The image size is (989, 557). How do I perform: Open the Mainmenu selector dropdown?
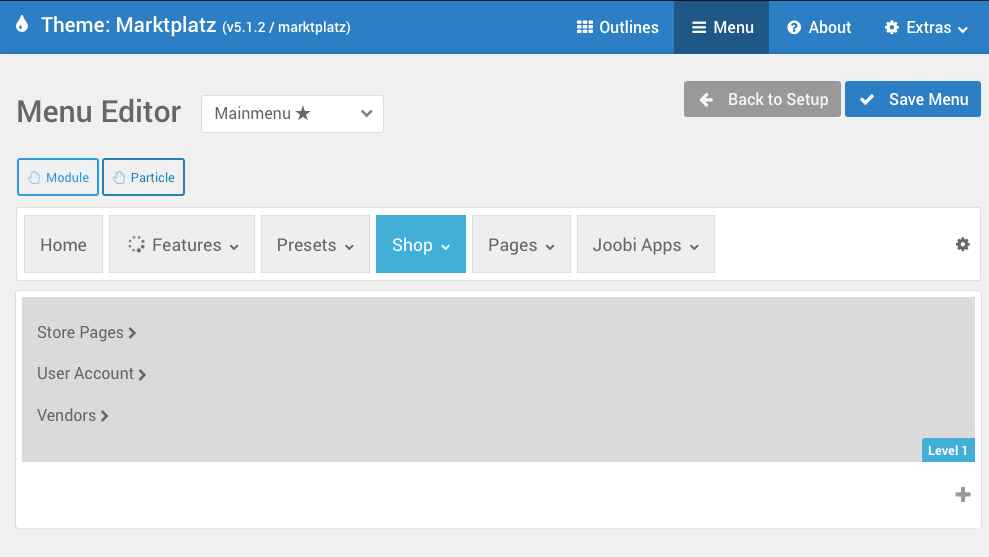(x=292, y=114)
